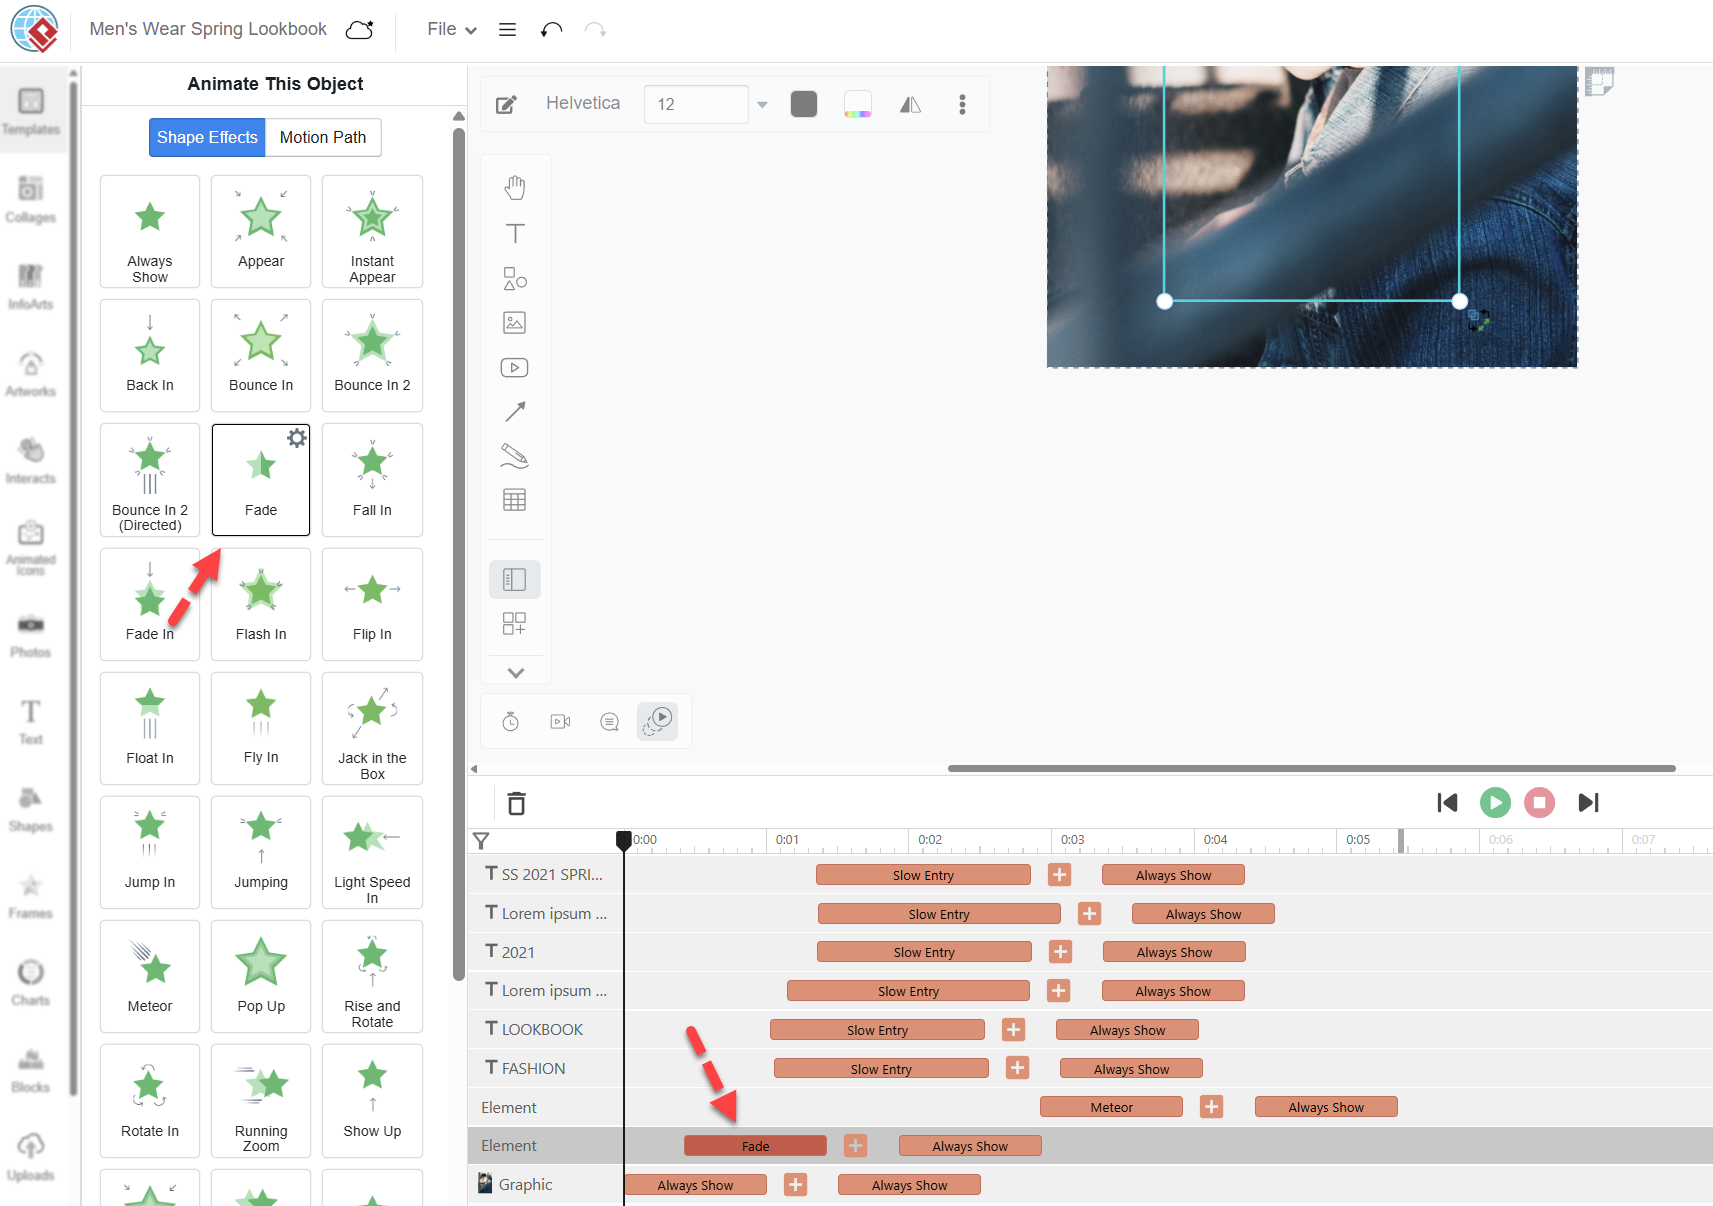Select the freehand drawing tool
The height and width of the screenshot is (1206, 1713).
tap(515, 456)
